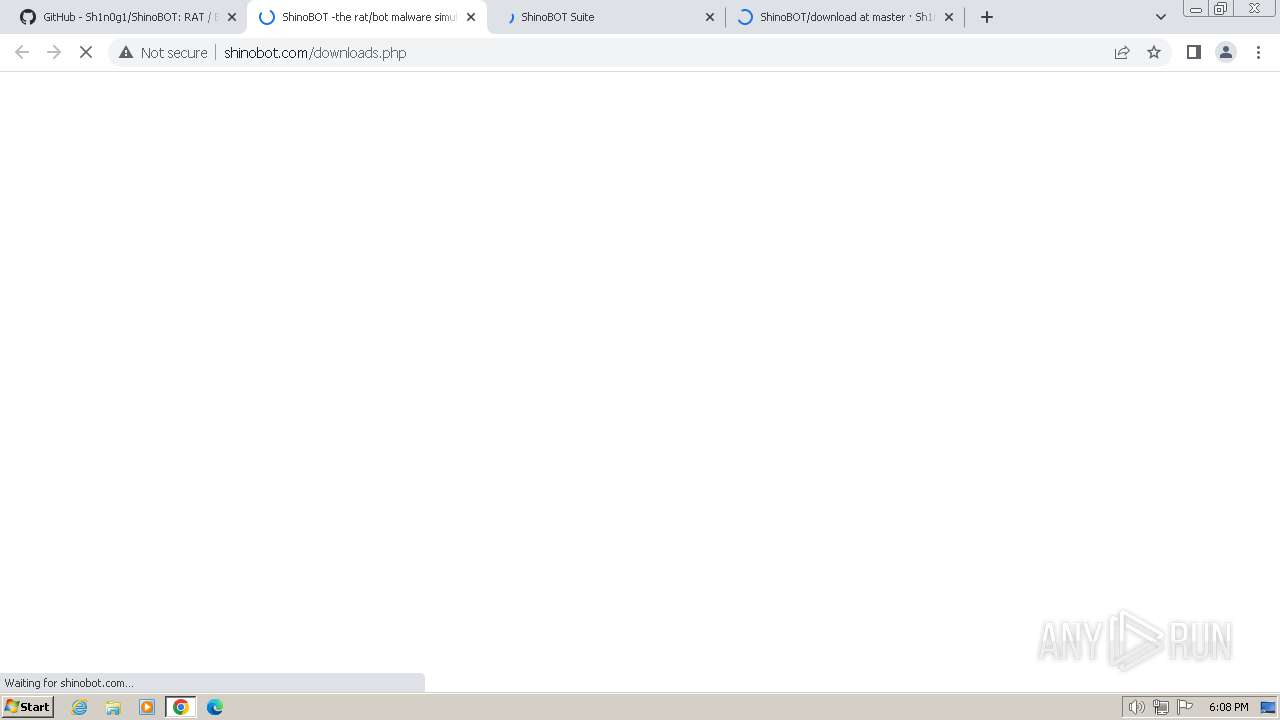Show the clock reading 6:08 PM

[x=1228, y=707]
